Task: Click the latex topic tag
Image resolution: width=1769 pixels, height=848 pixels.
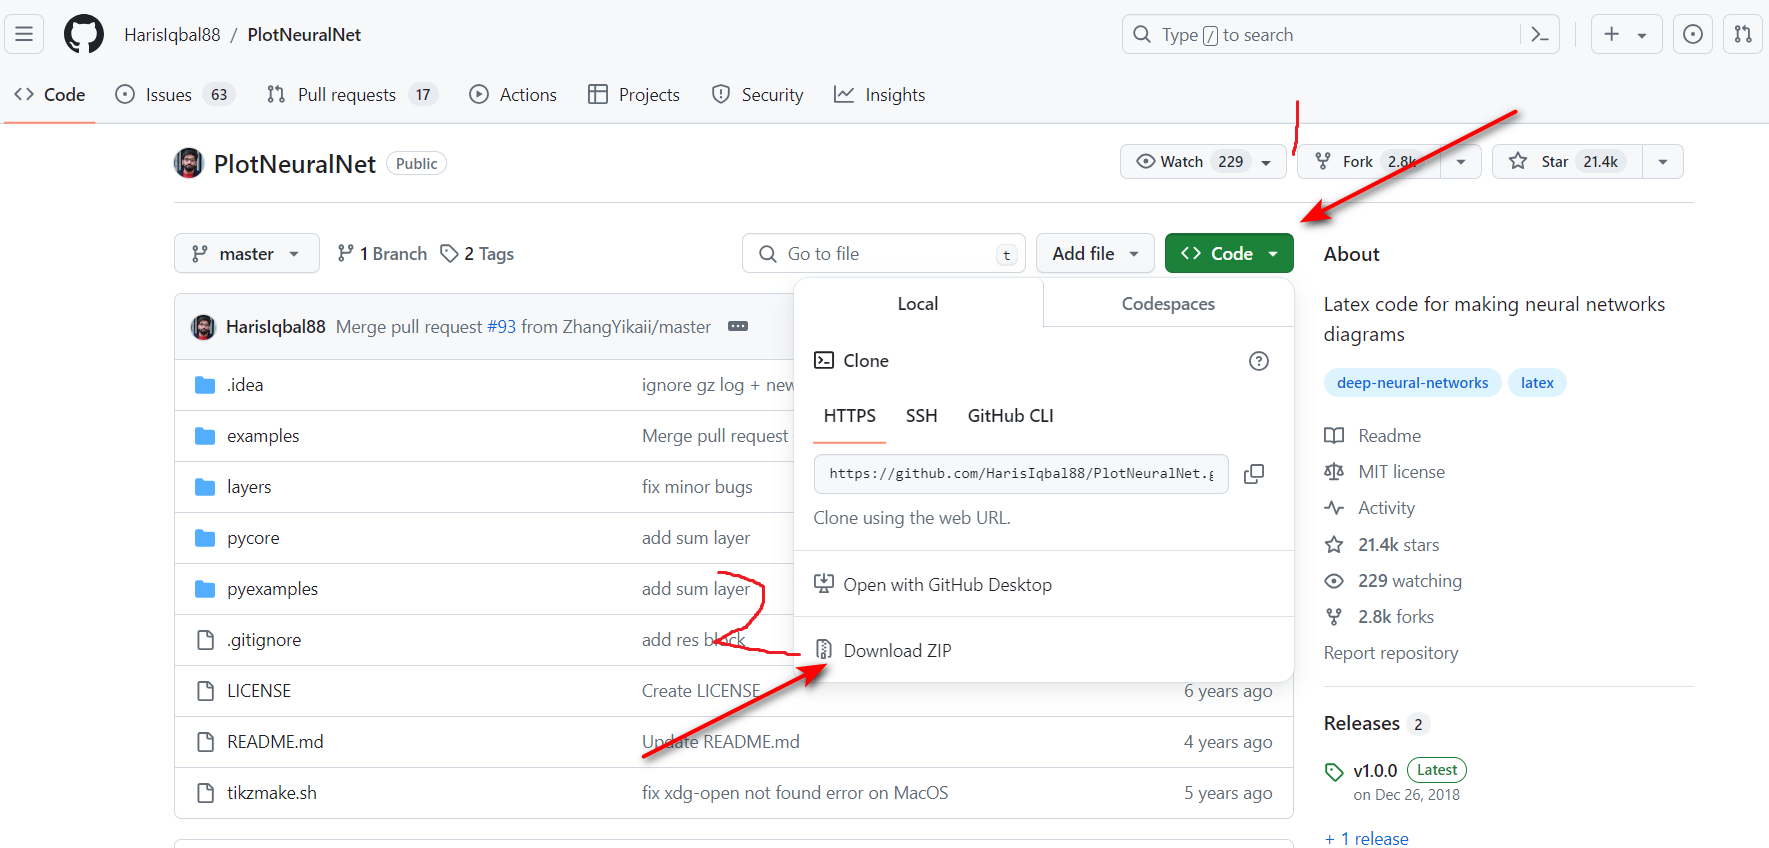Action: coord(1537,383)
